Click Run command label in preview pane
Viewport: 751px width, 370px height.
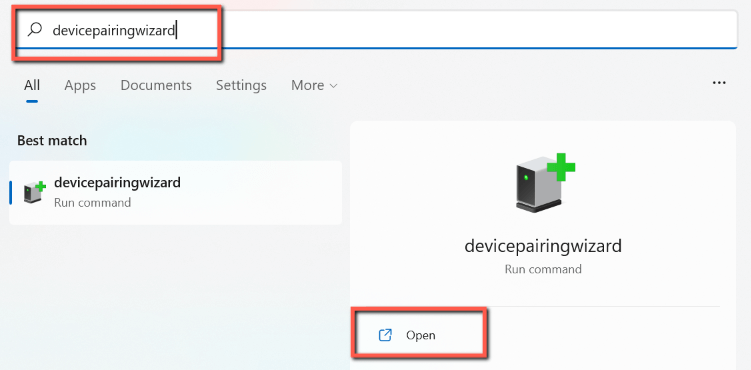(543, 269)
